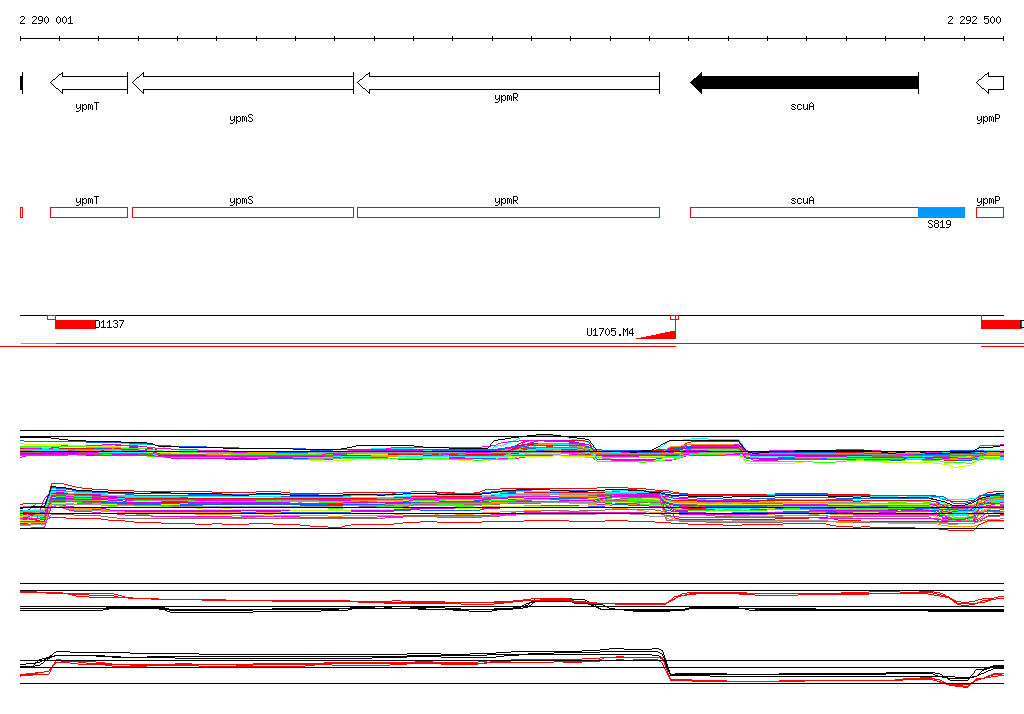Click the blue S819 segment
1024x714 pixels.
[x=941, y=212]
